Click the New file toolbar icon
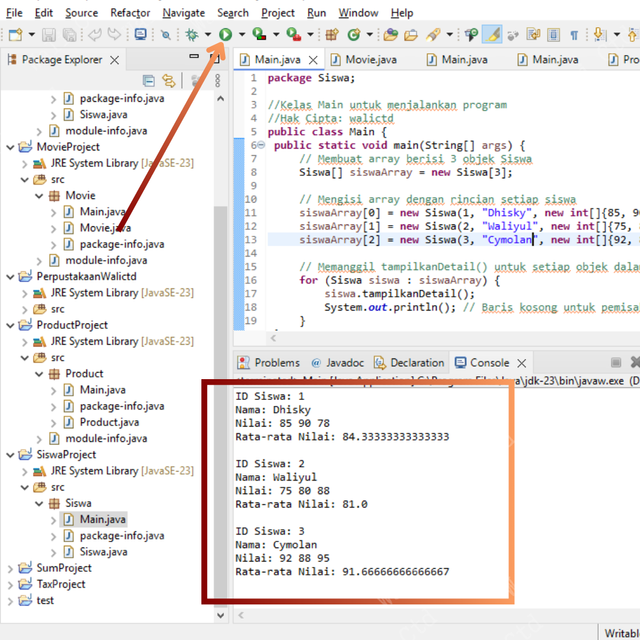This screenshot has height=640, width=640. click(14, 34)
